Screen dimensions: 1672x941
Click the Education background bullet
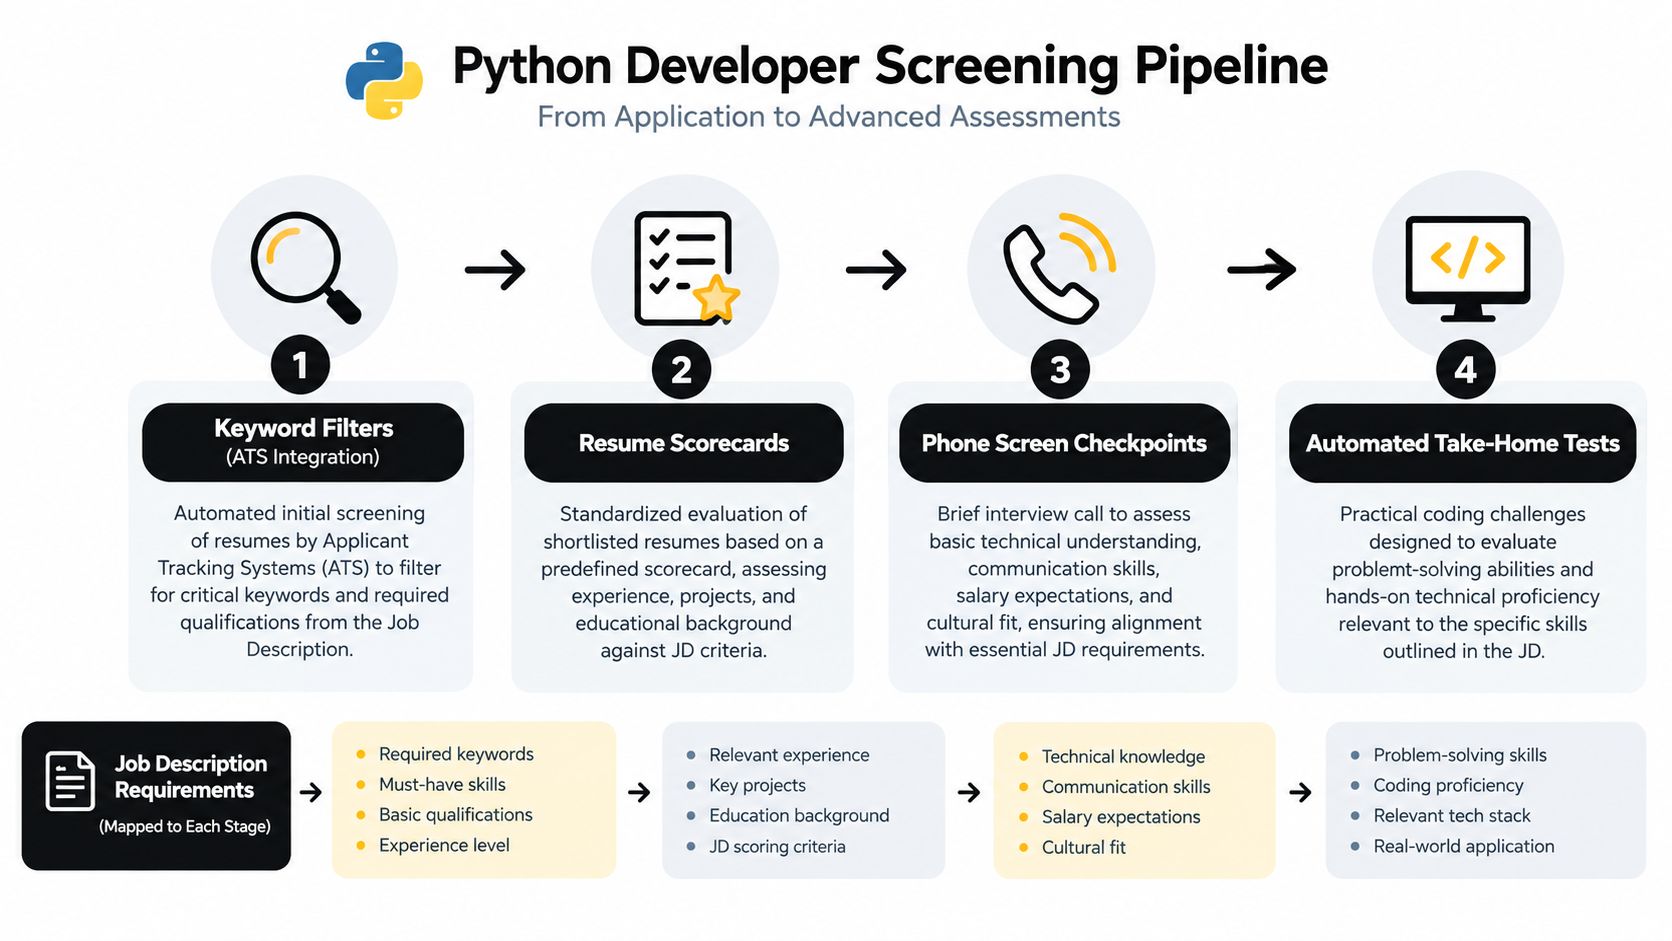[787, 815]
